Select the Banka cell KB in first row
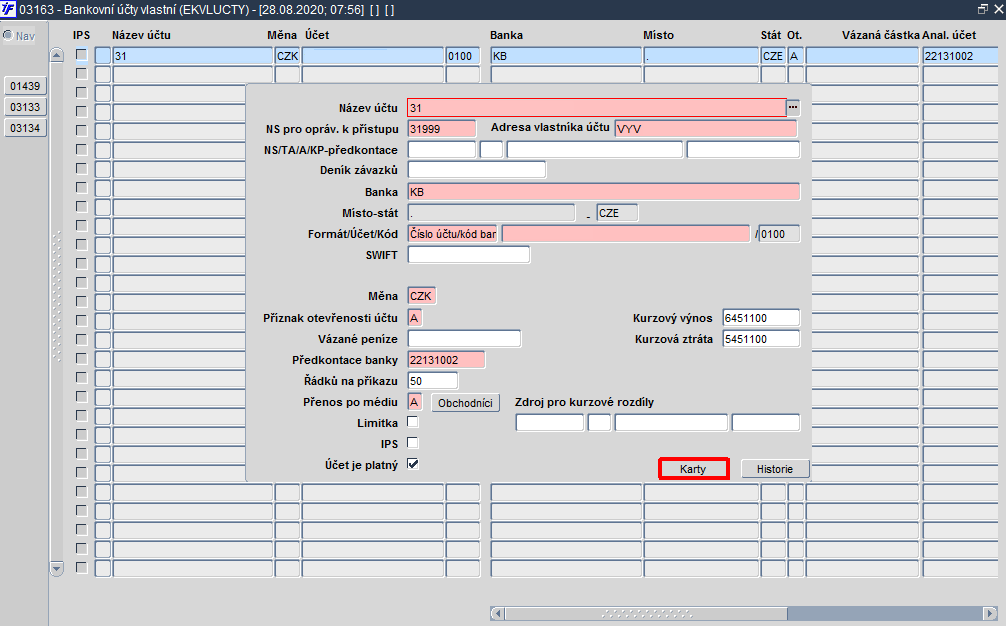 566,56
